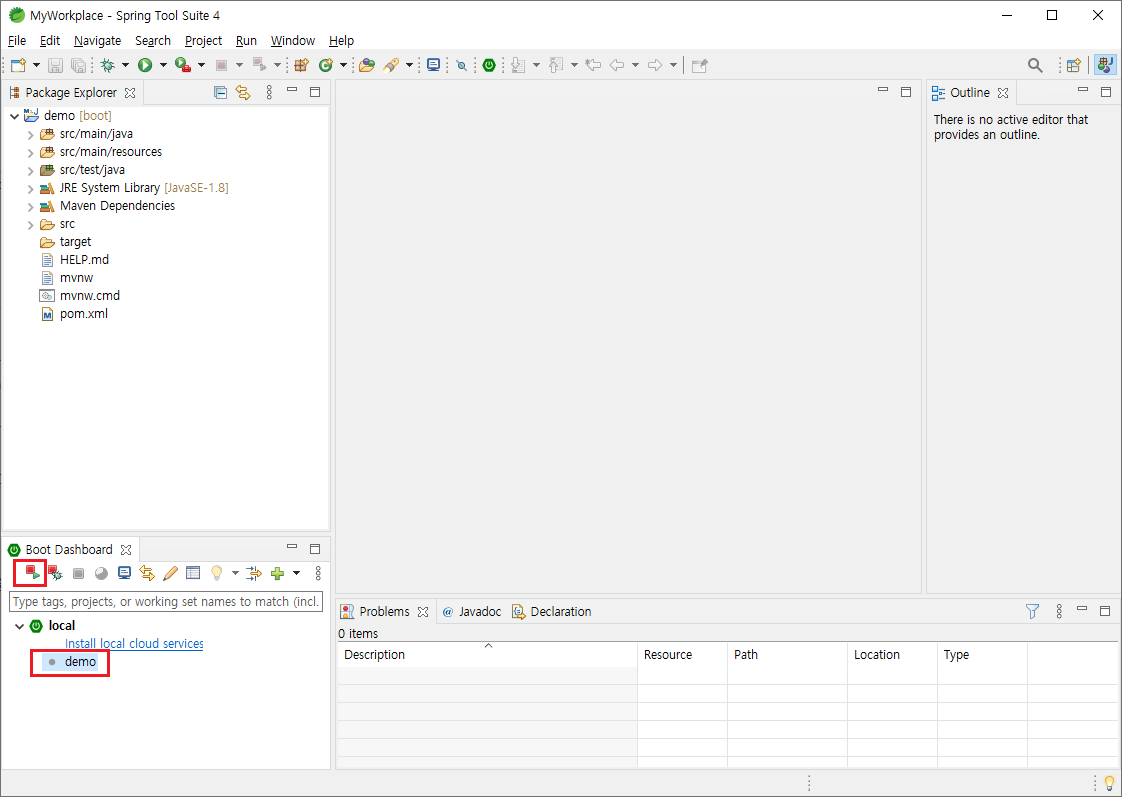Viewport: 1122px width, 797px height.
Task: Click the Install local cloud services link
Action: tap(134, 643)
